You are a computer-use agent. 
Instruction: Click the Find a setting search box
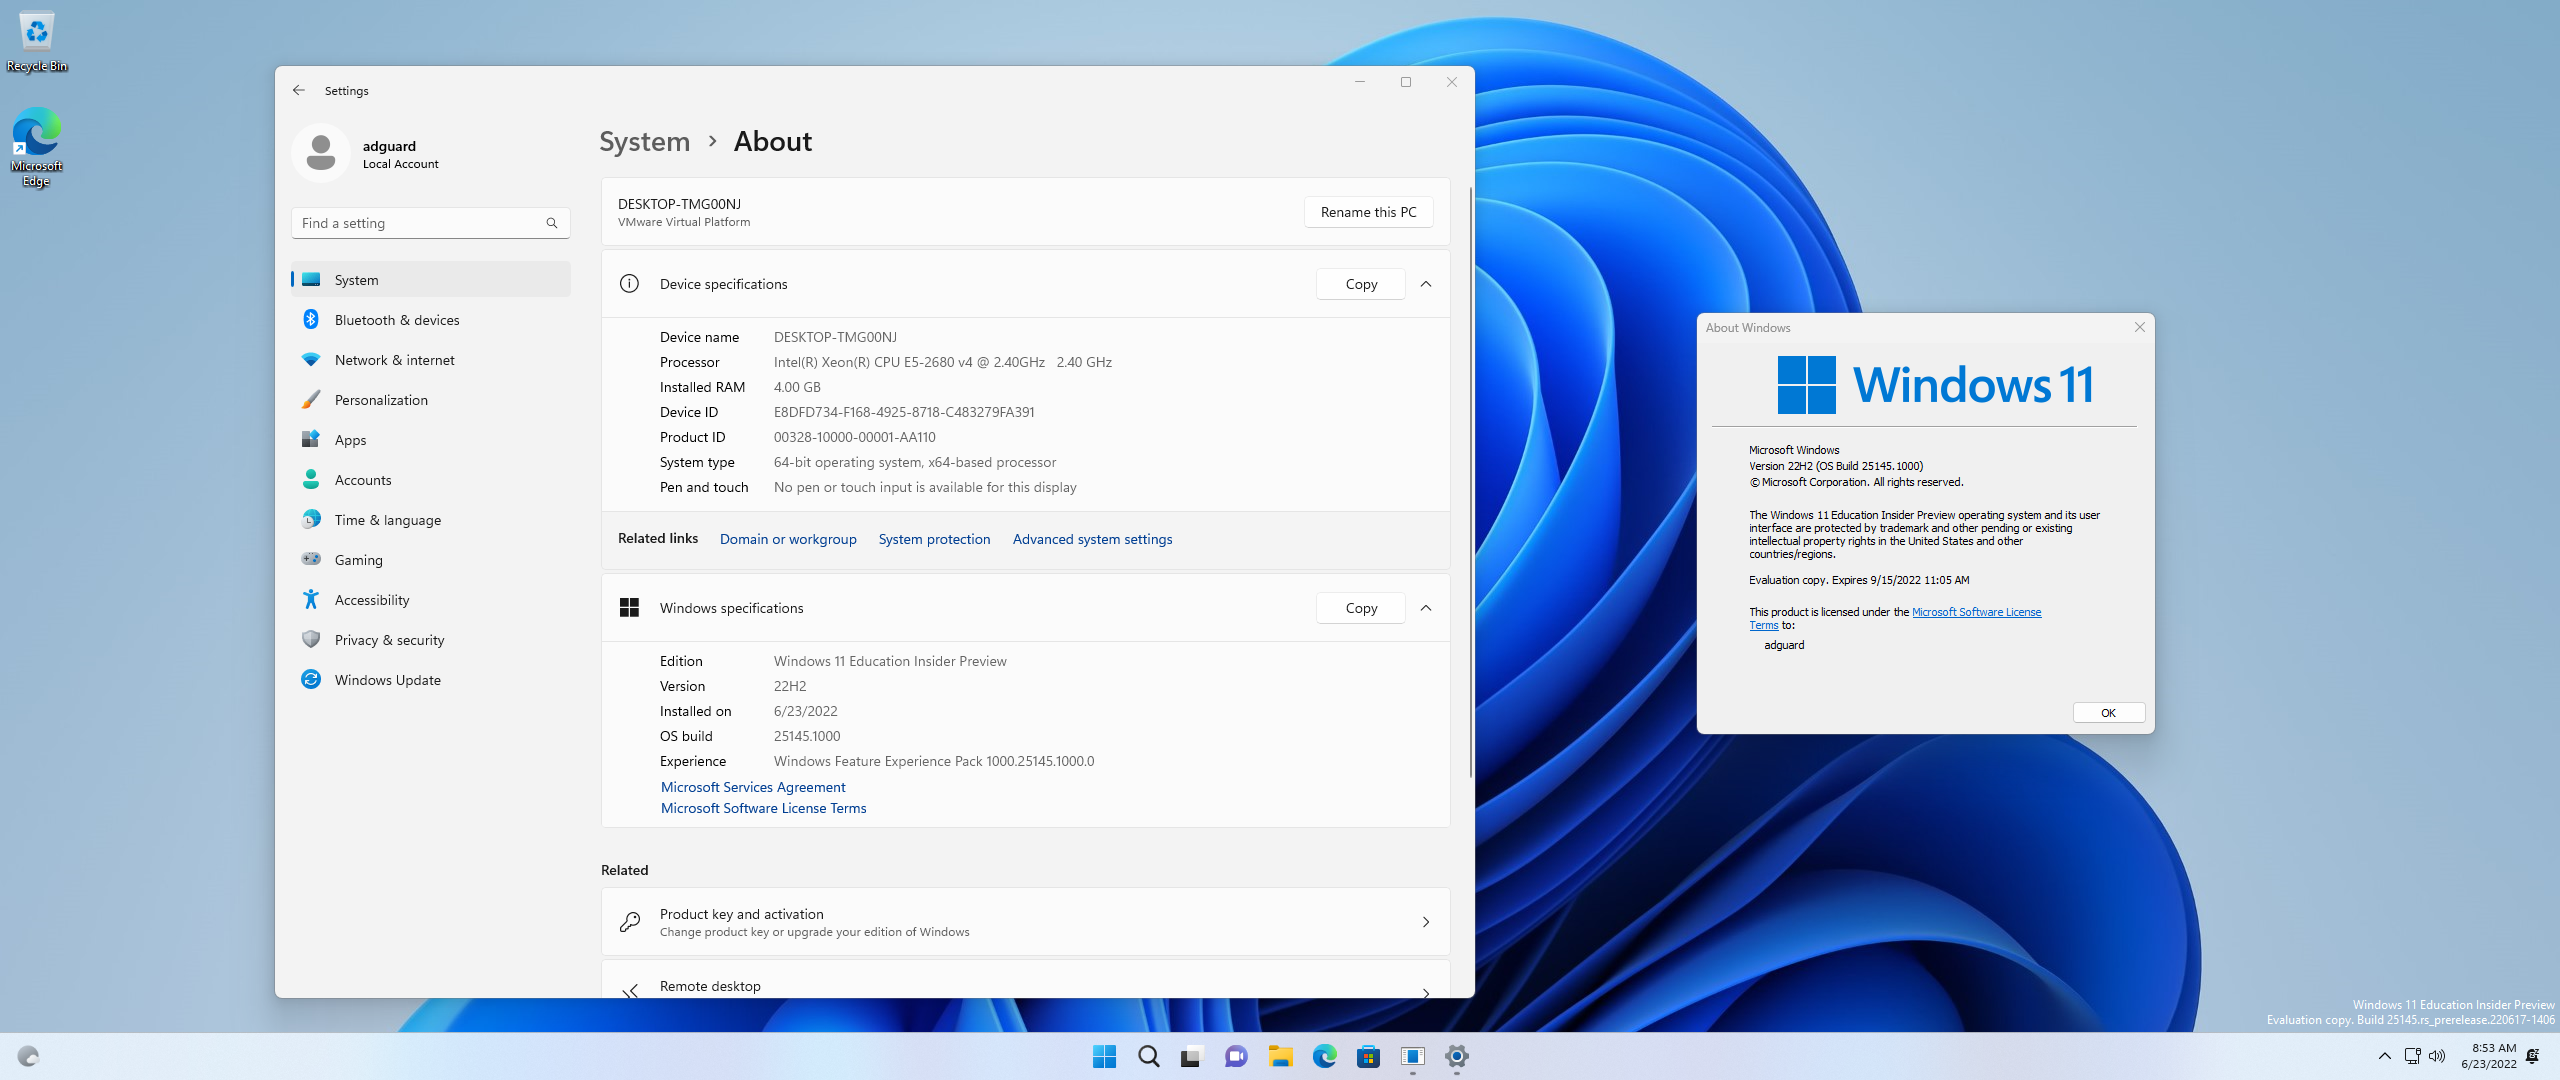point(431,223)
